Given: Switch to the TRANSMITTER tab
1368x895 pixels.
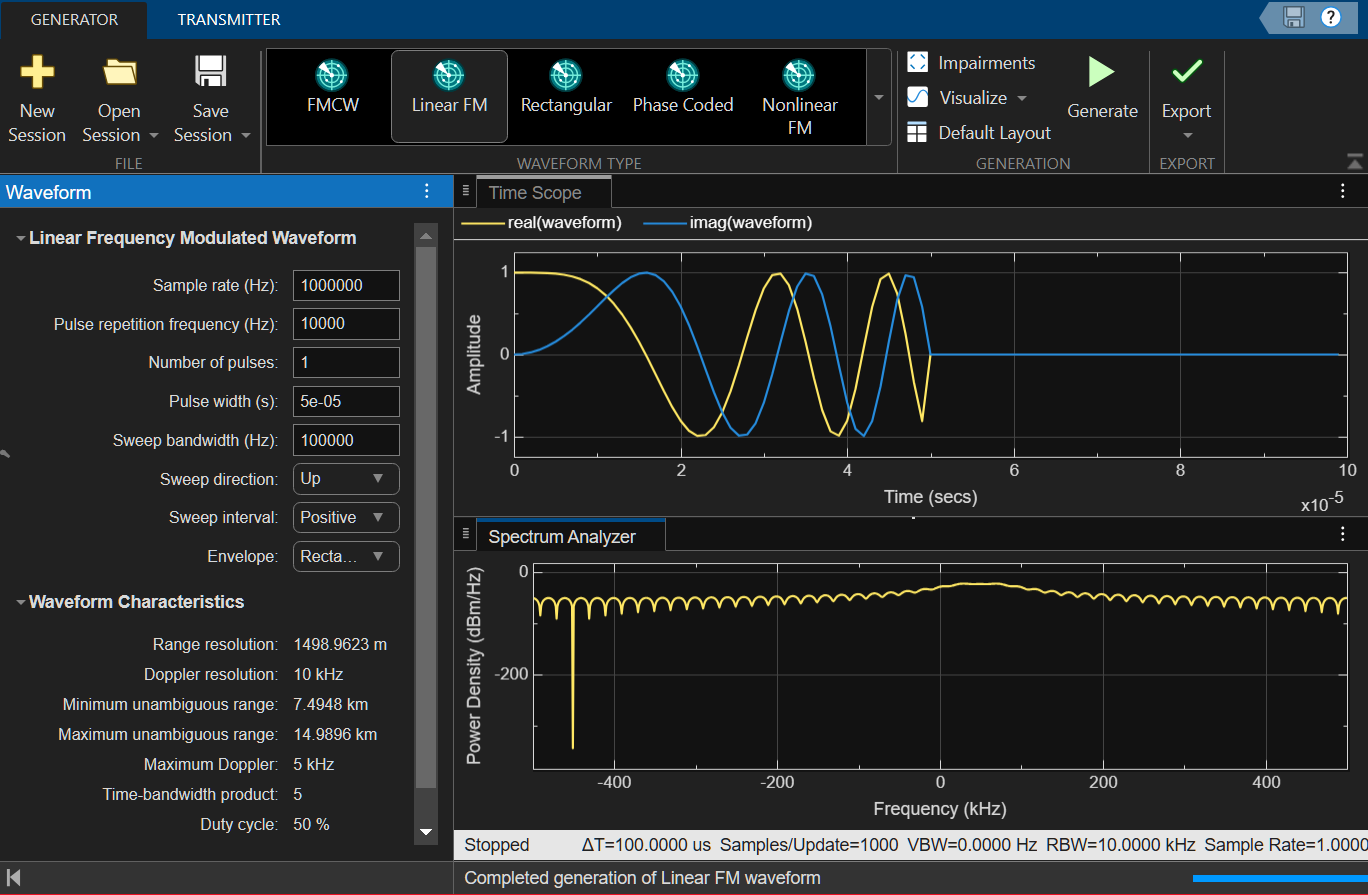Looking at the screenshot, I should [x=228, y=18].
